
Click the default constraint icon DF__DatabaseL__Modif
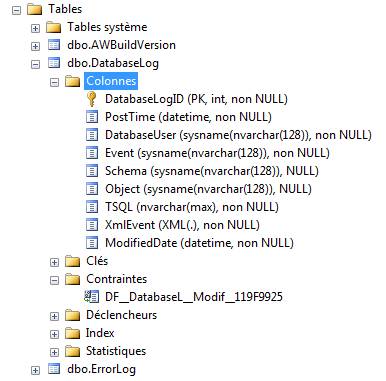[91, 297]
